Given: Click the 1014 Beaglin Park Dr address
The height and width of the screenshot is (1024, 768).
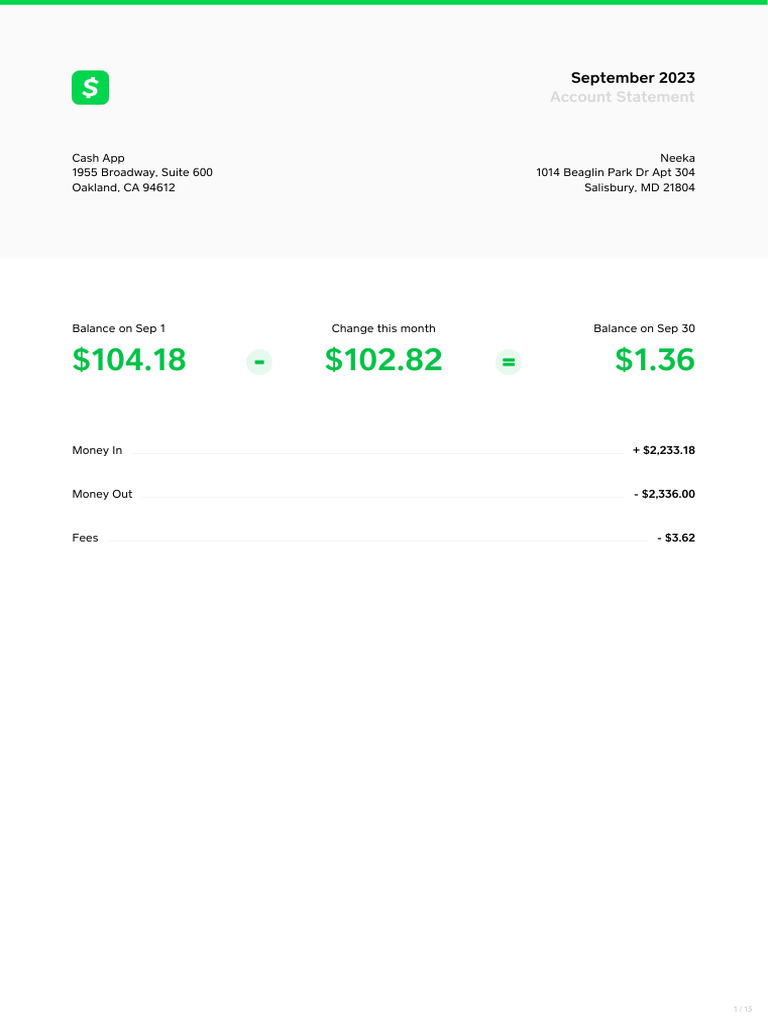Looking at the screenshot, I should [x=615, y=173].
